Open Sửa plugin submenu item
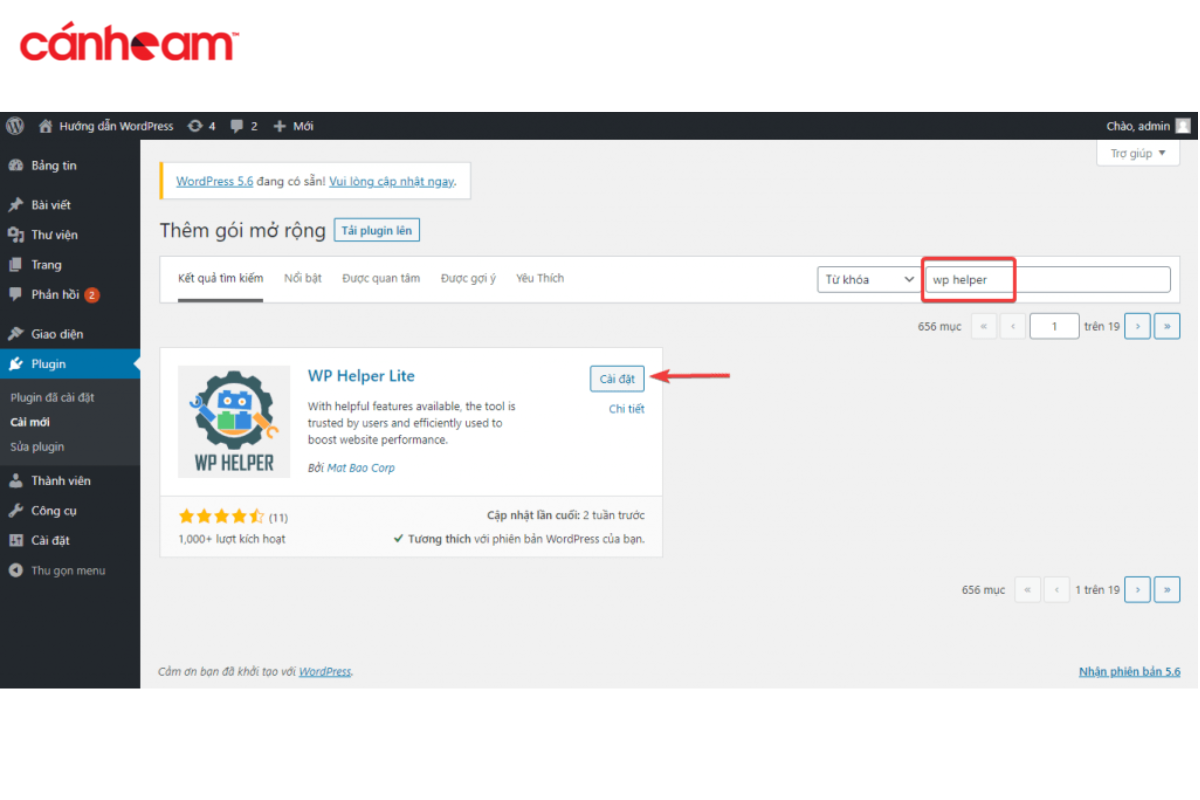The height and width of the screenshot is (800, 1200). pyautogui.click(x=37, y=447)
